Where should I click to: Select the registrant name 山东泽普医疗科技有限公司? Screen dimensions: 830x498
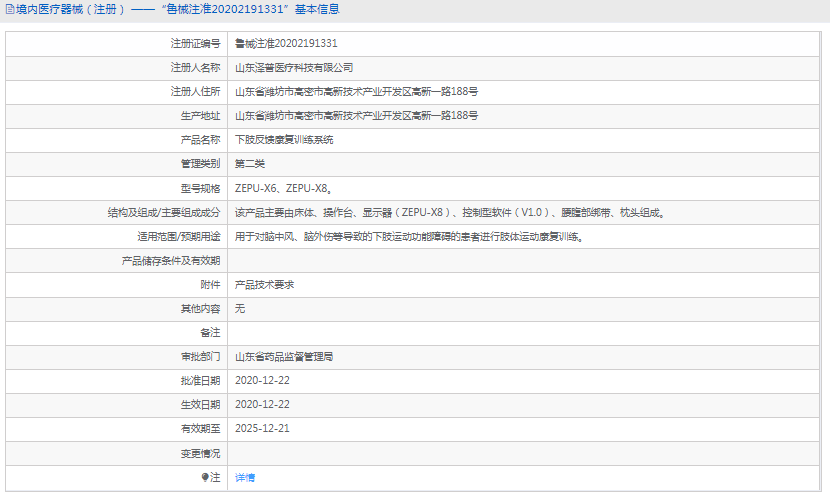[294, 68]
